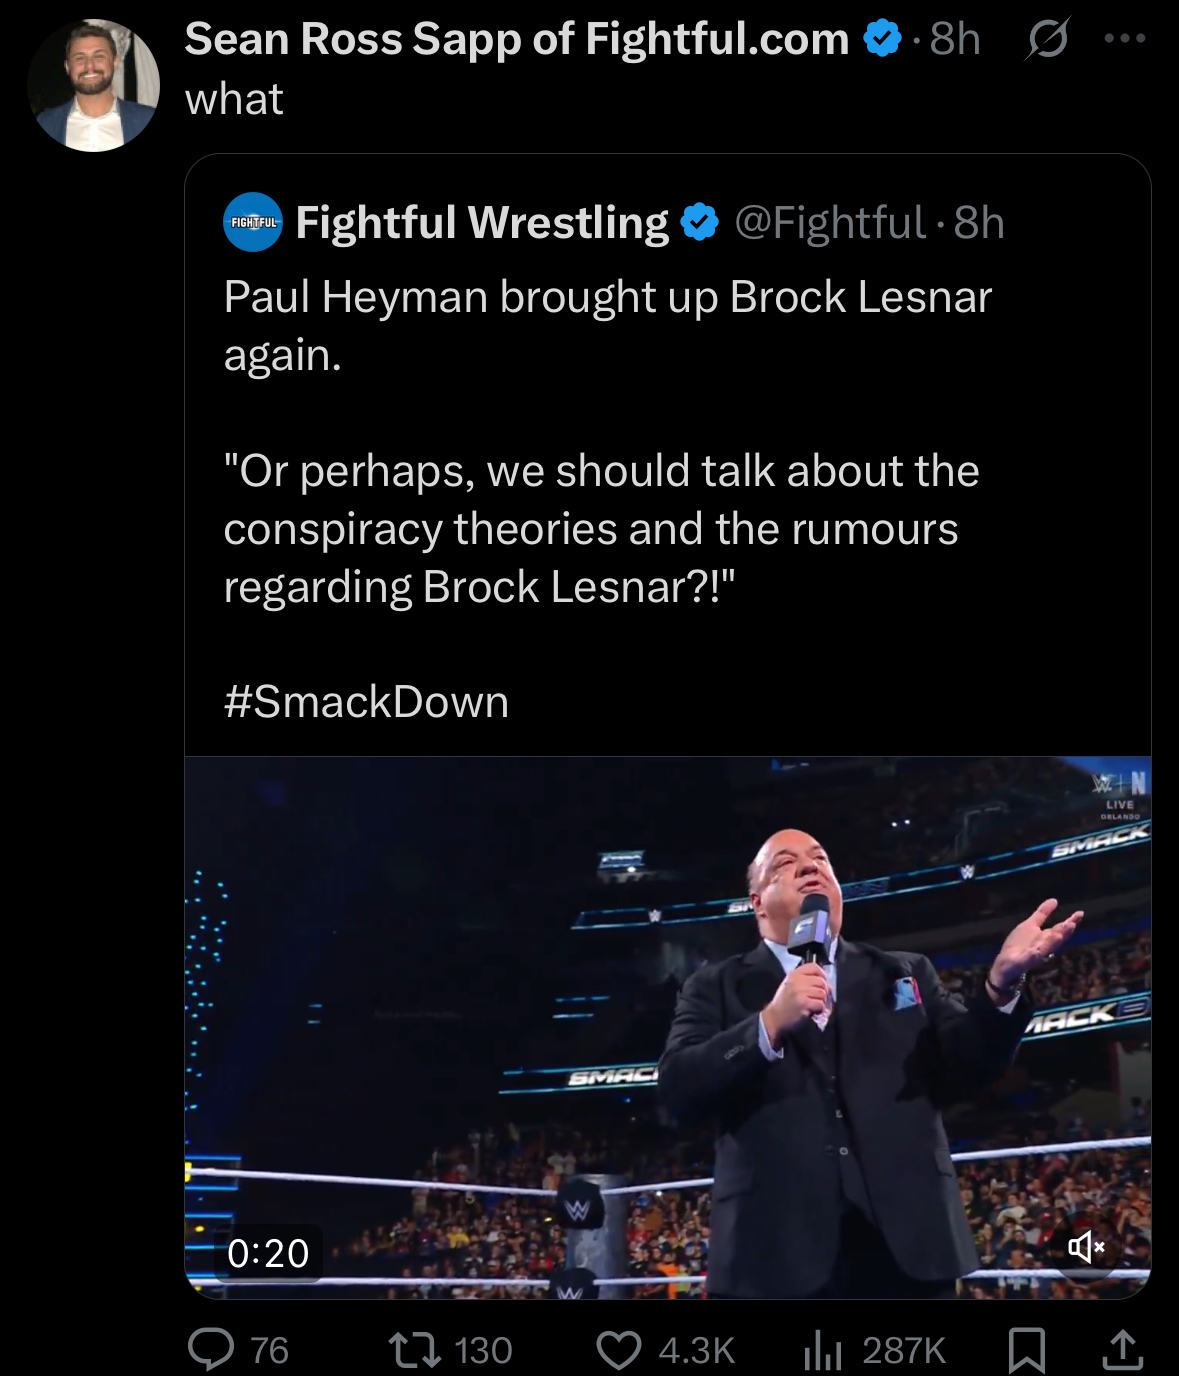The height and width of the screenshot is (1376, 1179).
Task: Repost the tweet with the retweet icon
Action: click(x=416, y=1350)
